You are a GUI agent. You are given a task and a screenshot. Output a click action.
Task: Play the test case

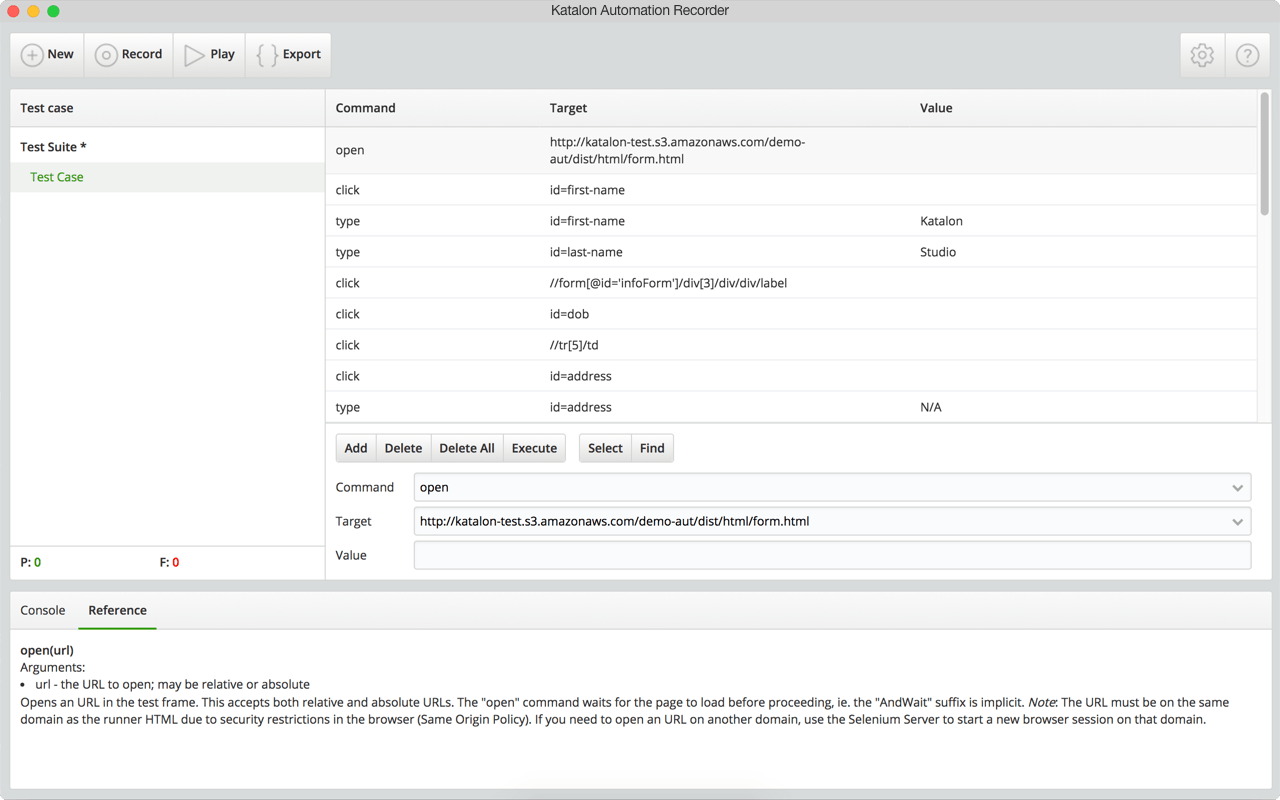point(209,55)
